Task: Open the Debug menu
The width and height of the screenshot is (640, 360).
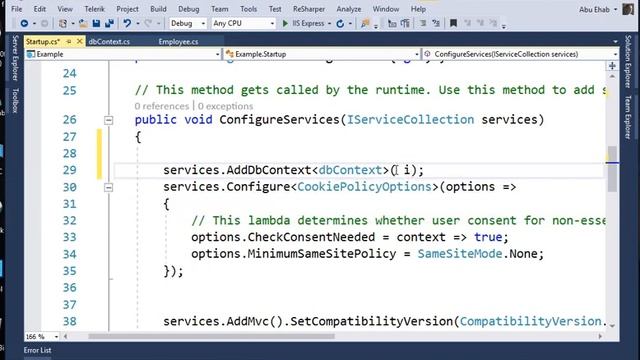Action: pyautogui.click(x=189, y=9)
